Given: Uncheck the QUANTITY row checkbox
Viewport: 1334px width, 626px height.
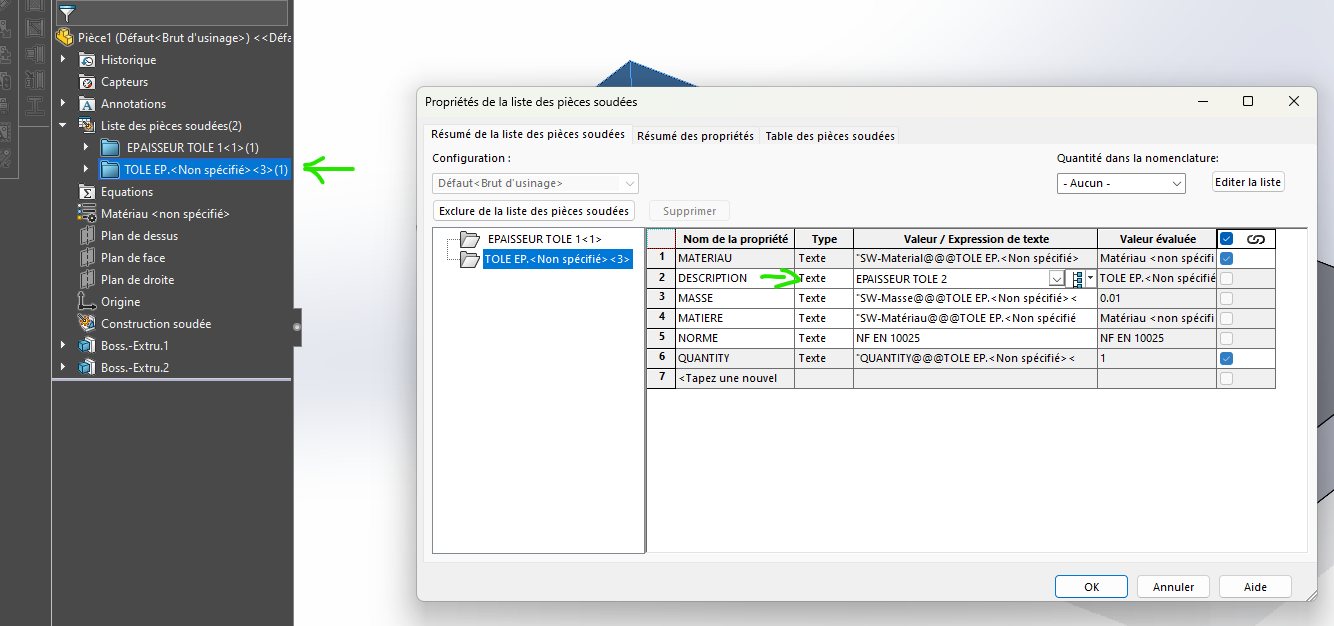Looking at the screenshot, I should [1227, 358].
